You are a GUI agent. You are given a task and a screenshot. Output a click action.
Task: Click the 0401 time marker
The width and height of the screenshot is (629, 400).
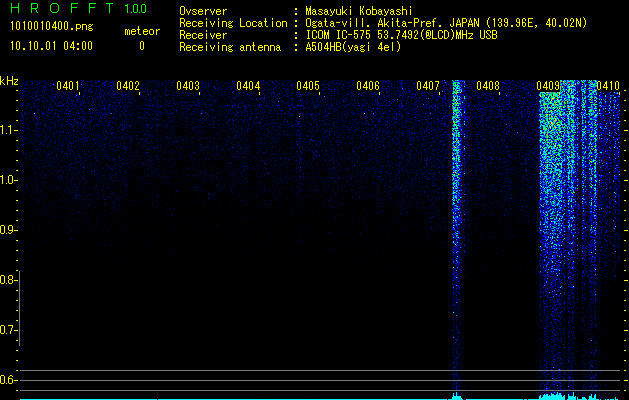point(67,86)
